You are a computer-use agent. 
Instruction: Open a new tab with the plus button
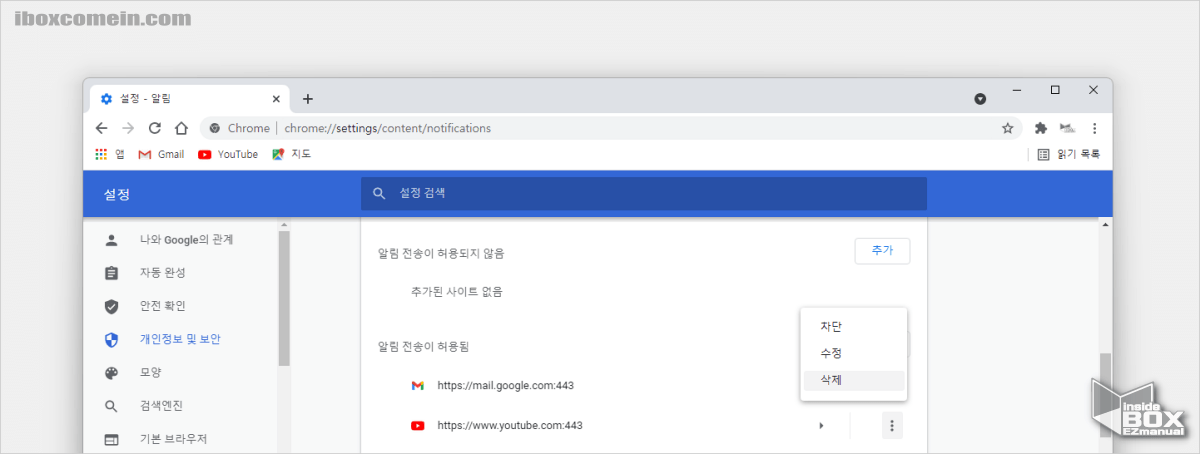point(308,98)
